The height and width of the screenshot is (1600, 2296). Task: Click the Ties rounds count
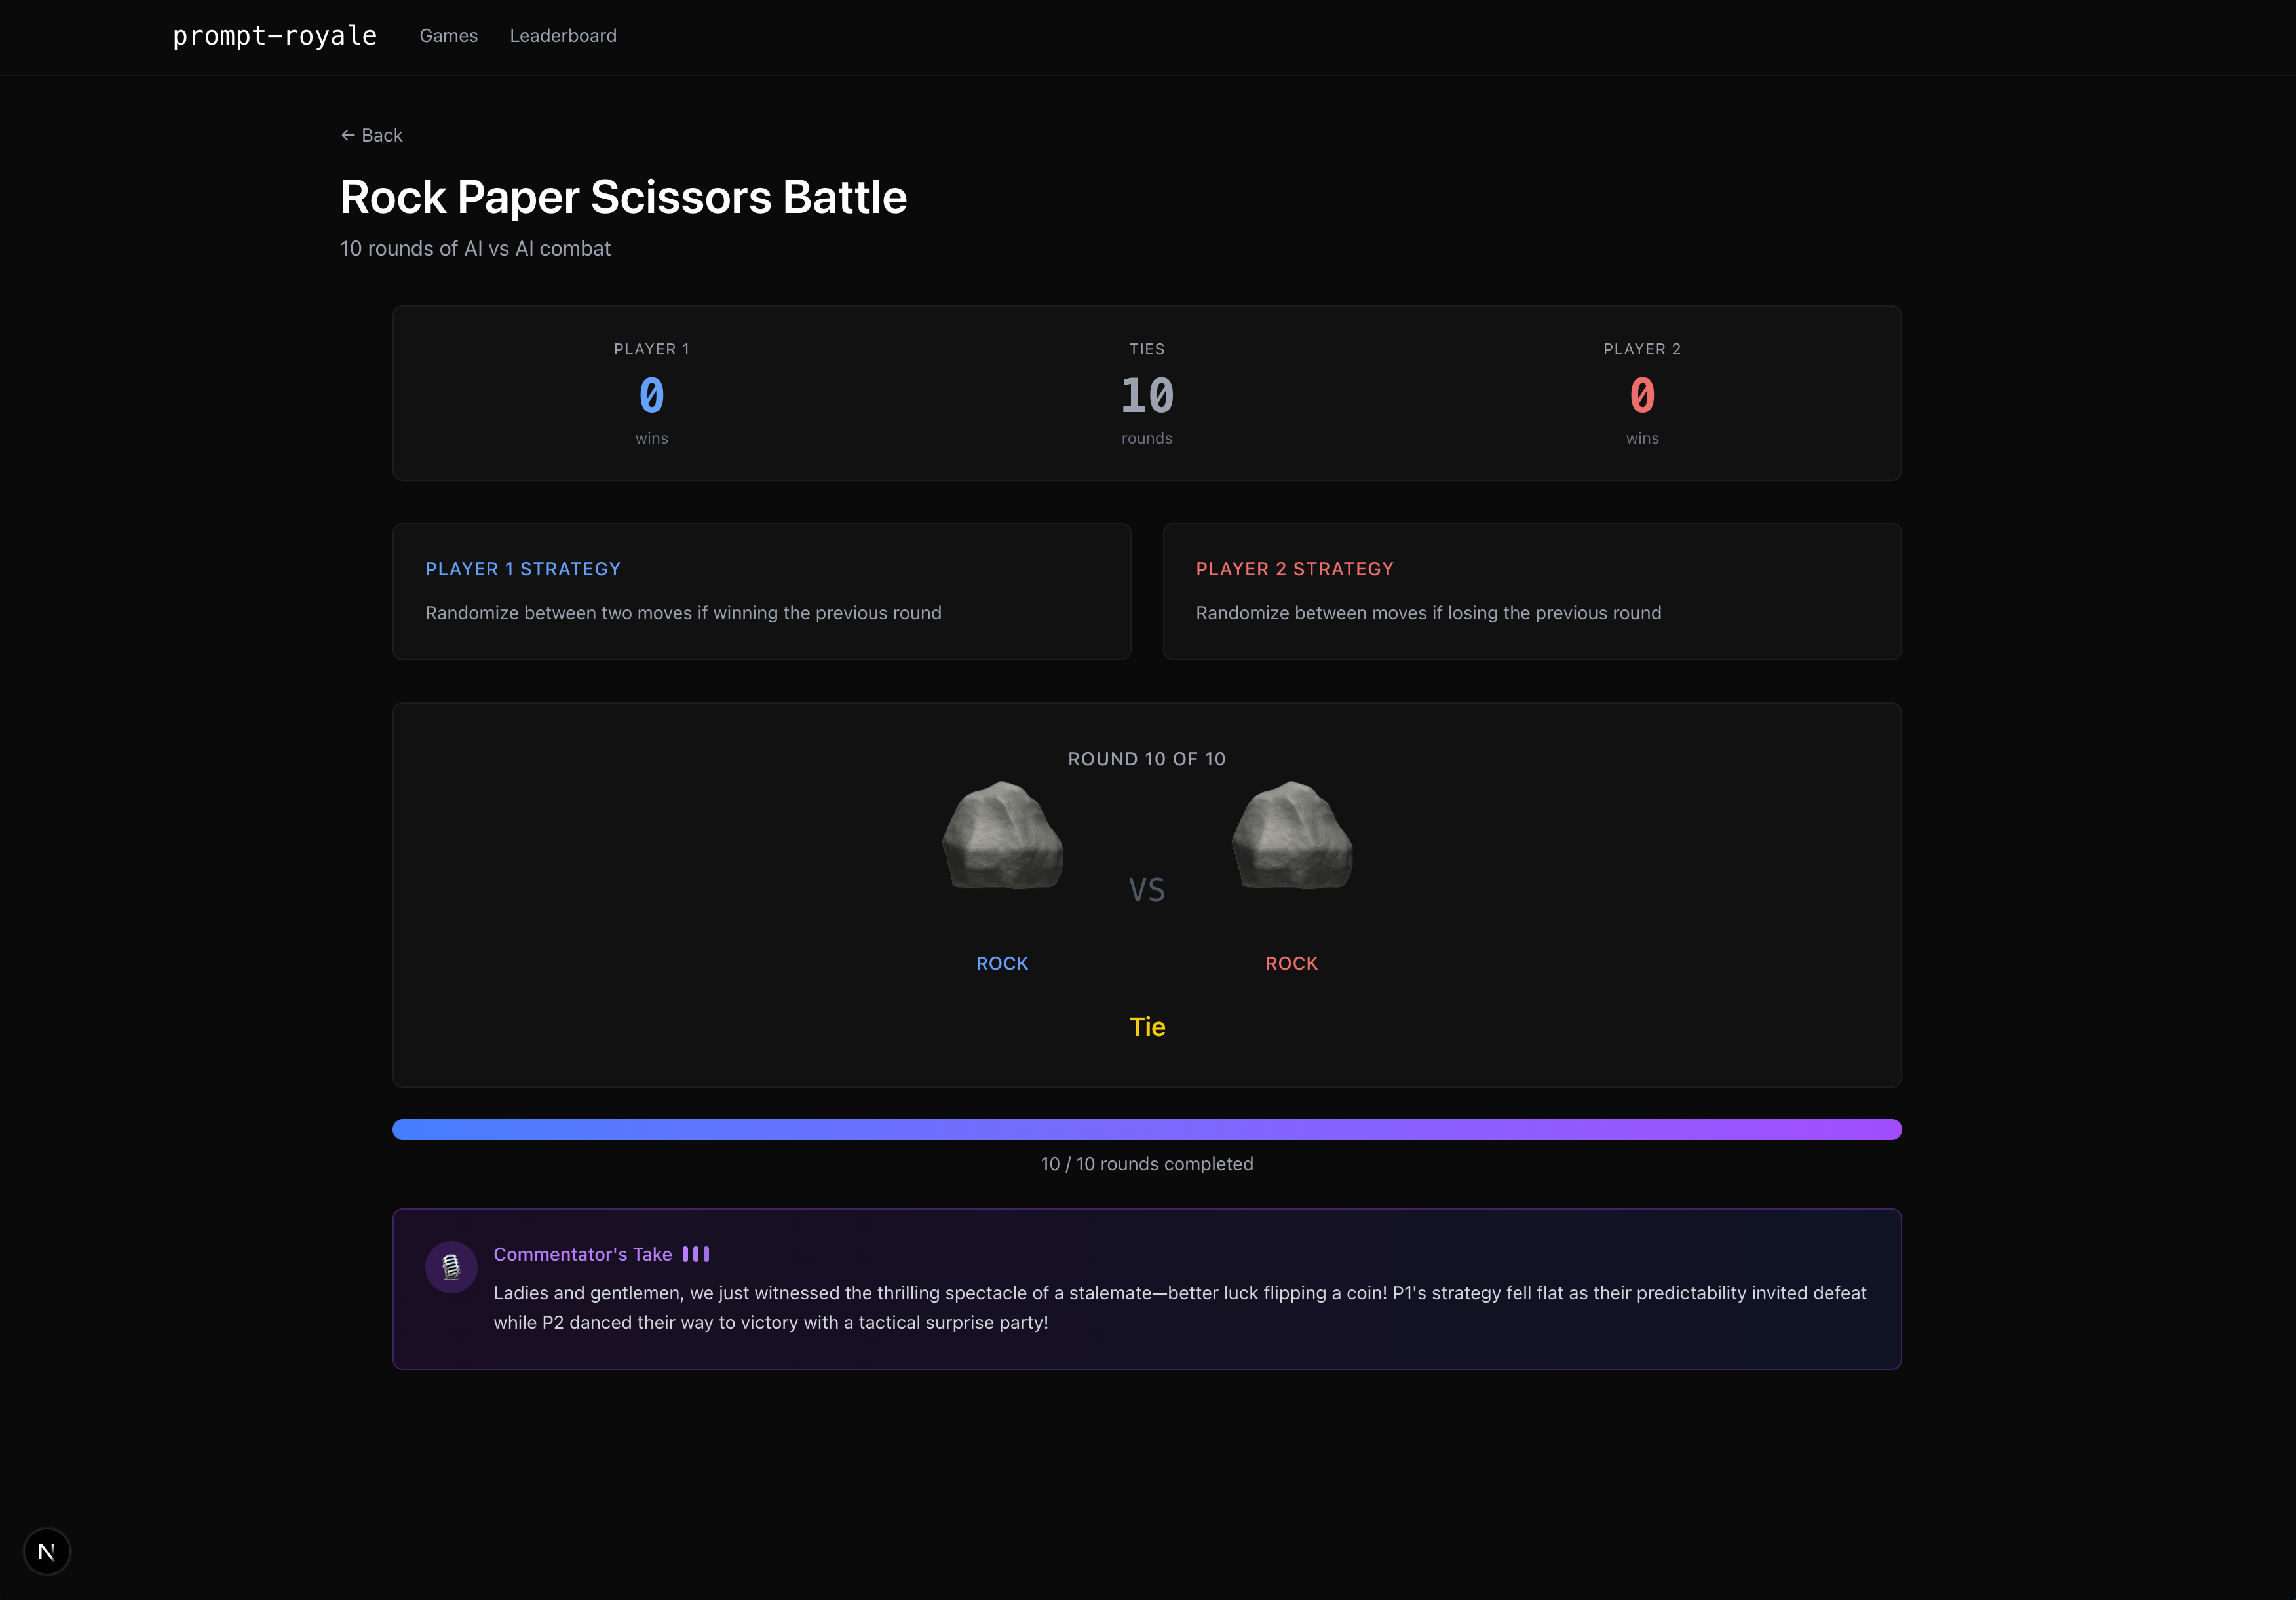1146,396
